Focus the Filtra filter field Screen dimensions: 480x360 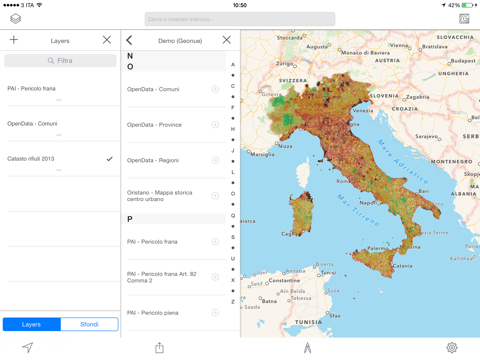[60, 61]
